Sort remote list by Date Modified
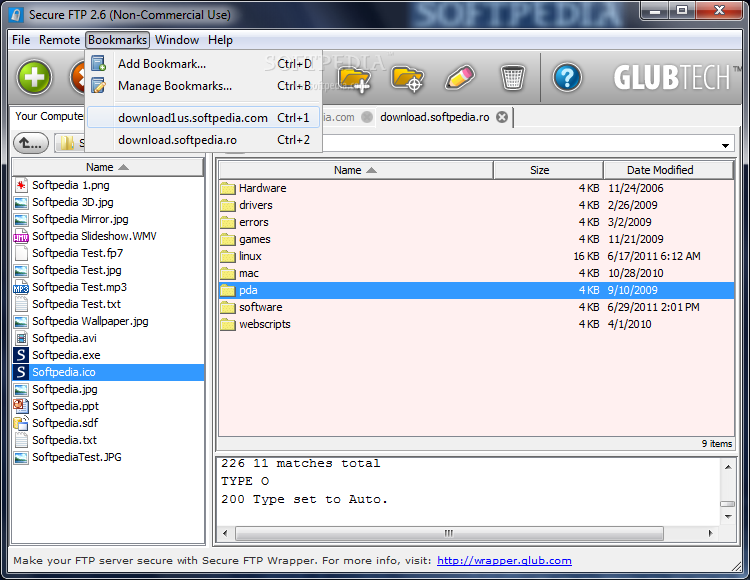This screenshot has height=580, width=750. tap(668, 170)
